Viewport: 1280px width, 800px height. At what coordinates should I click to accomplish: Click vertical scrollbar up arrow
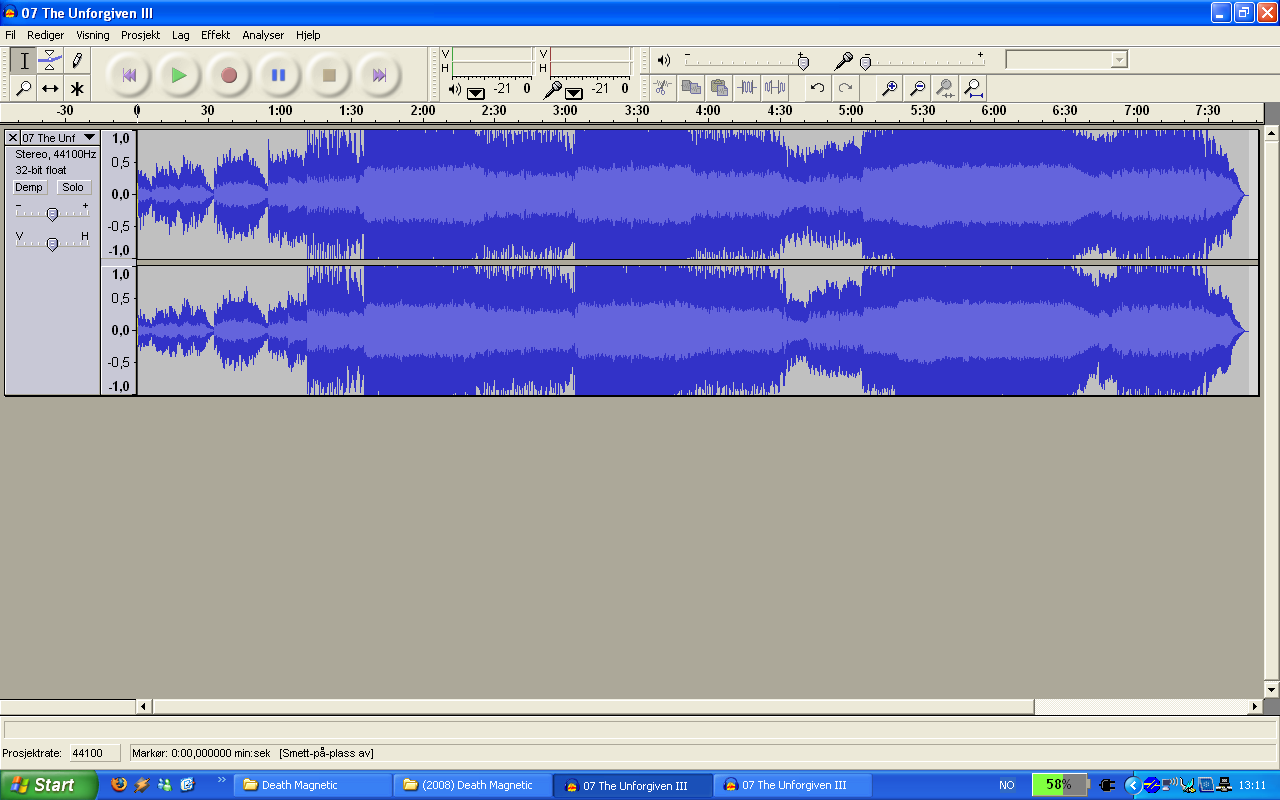(x=1272, y=133)
